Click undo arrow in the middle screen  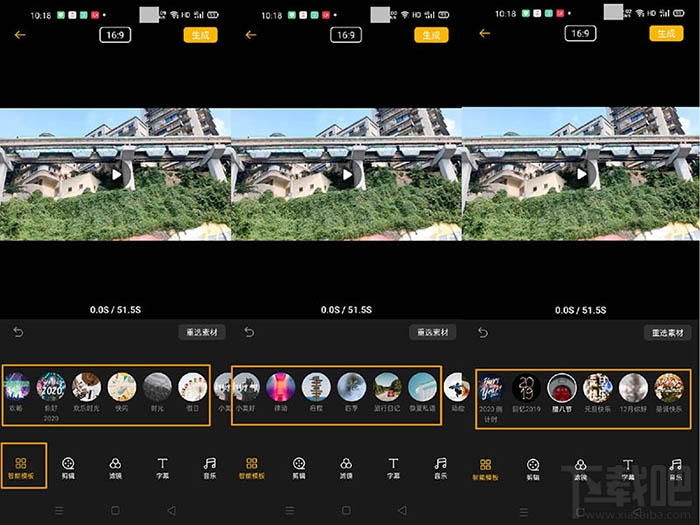[249, 332]
